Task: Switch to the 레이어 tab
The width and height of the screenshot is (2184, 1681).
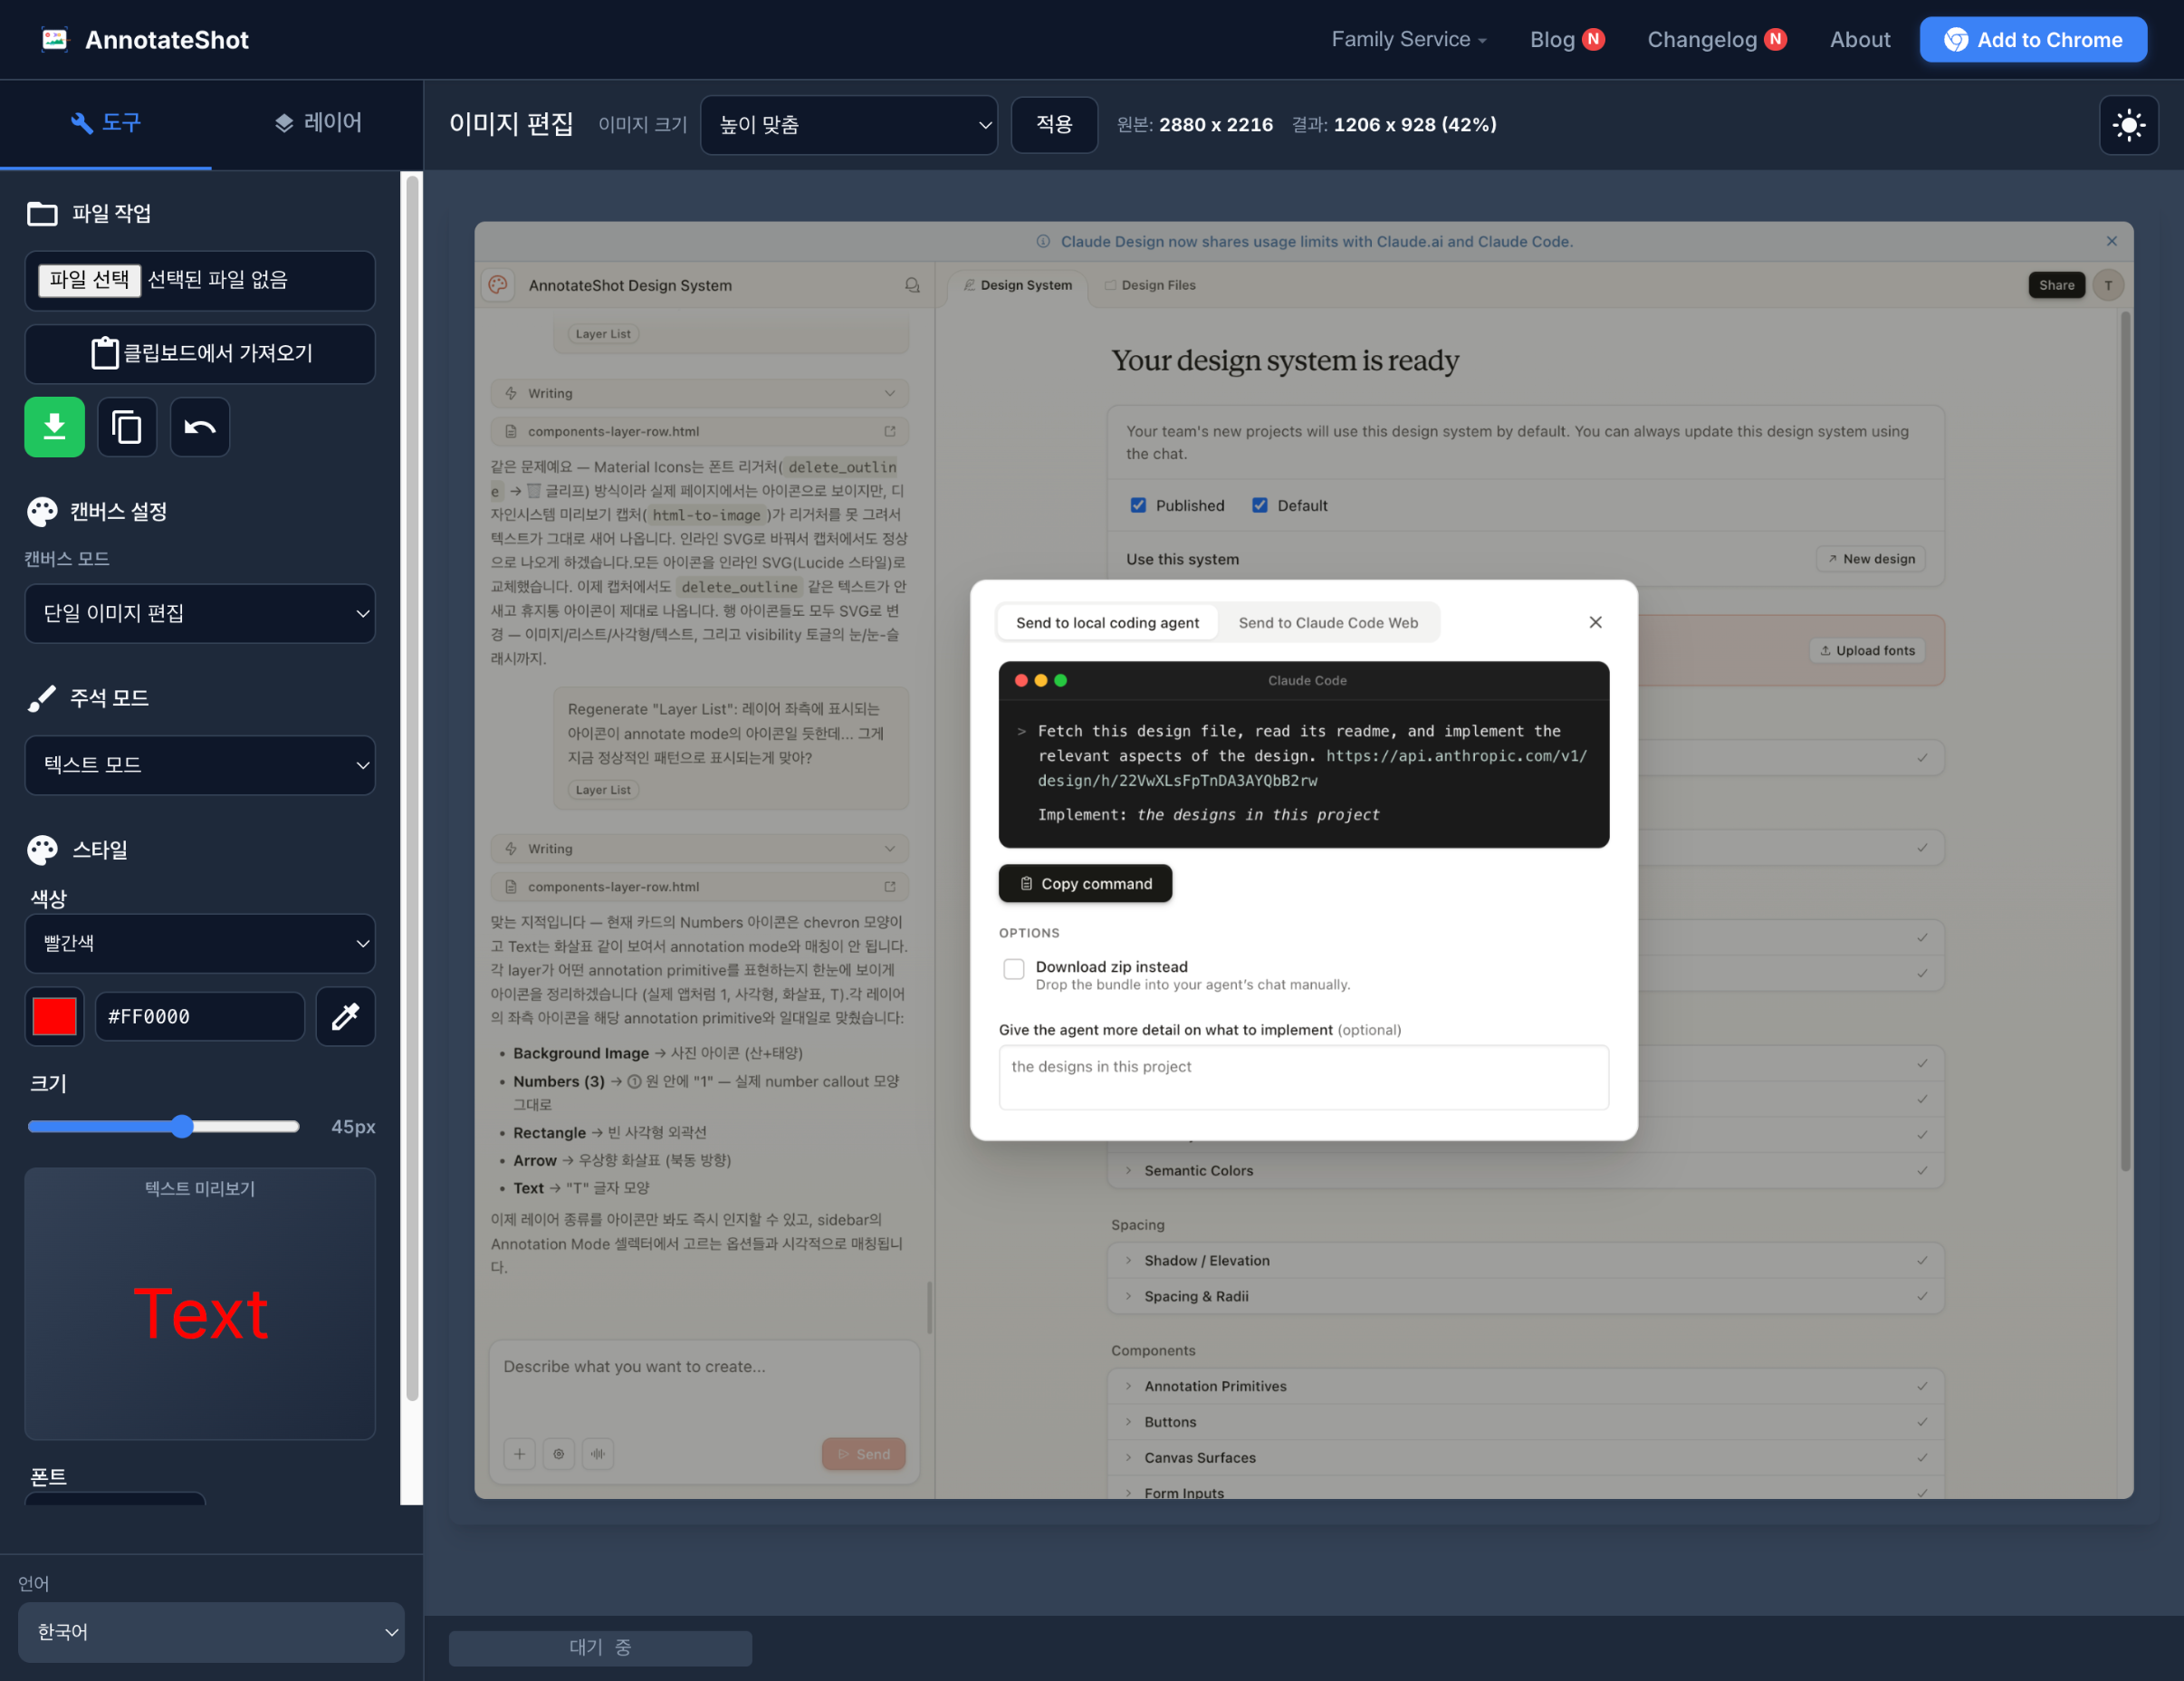Action: [x=317, y=123]
